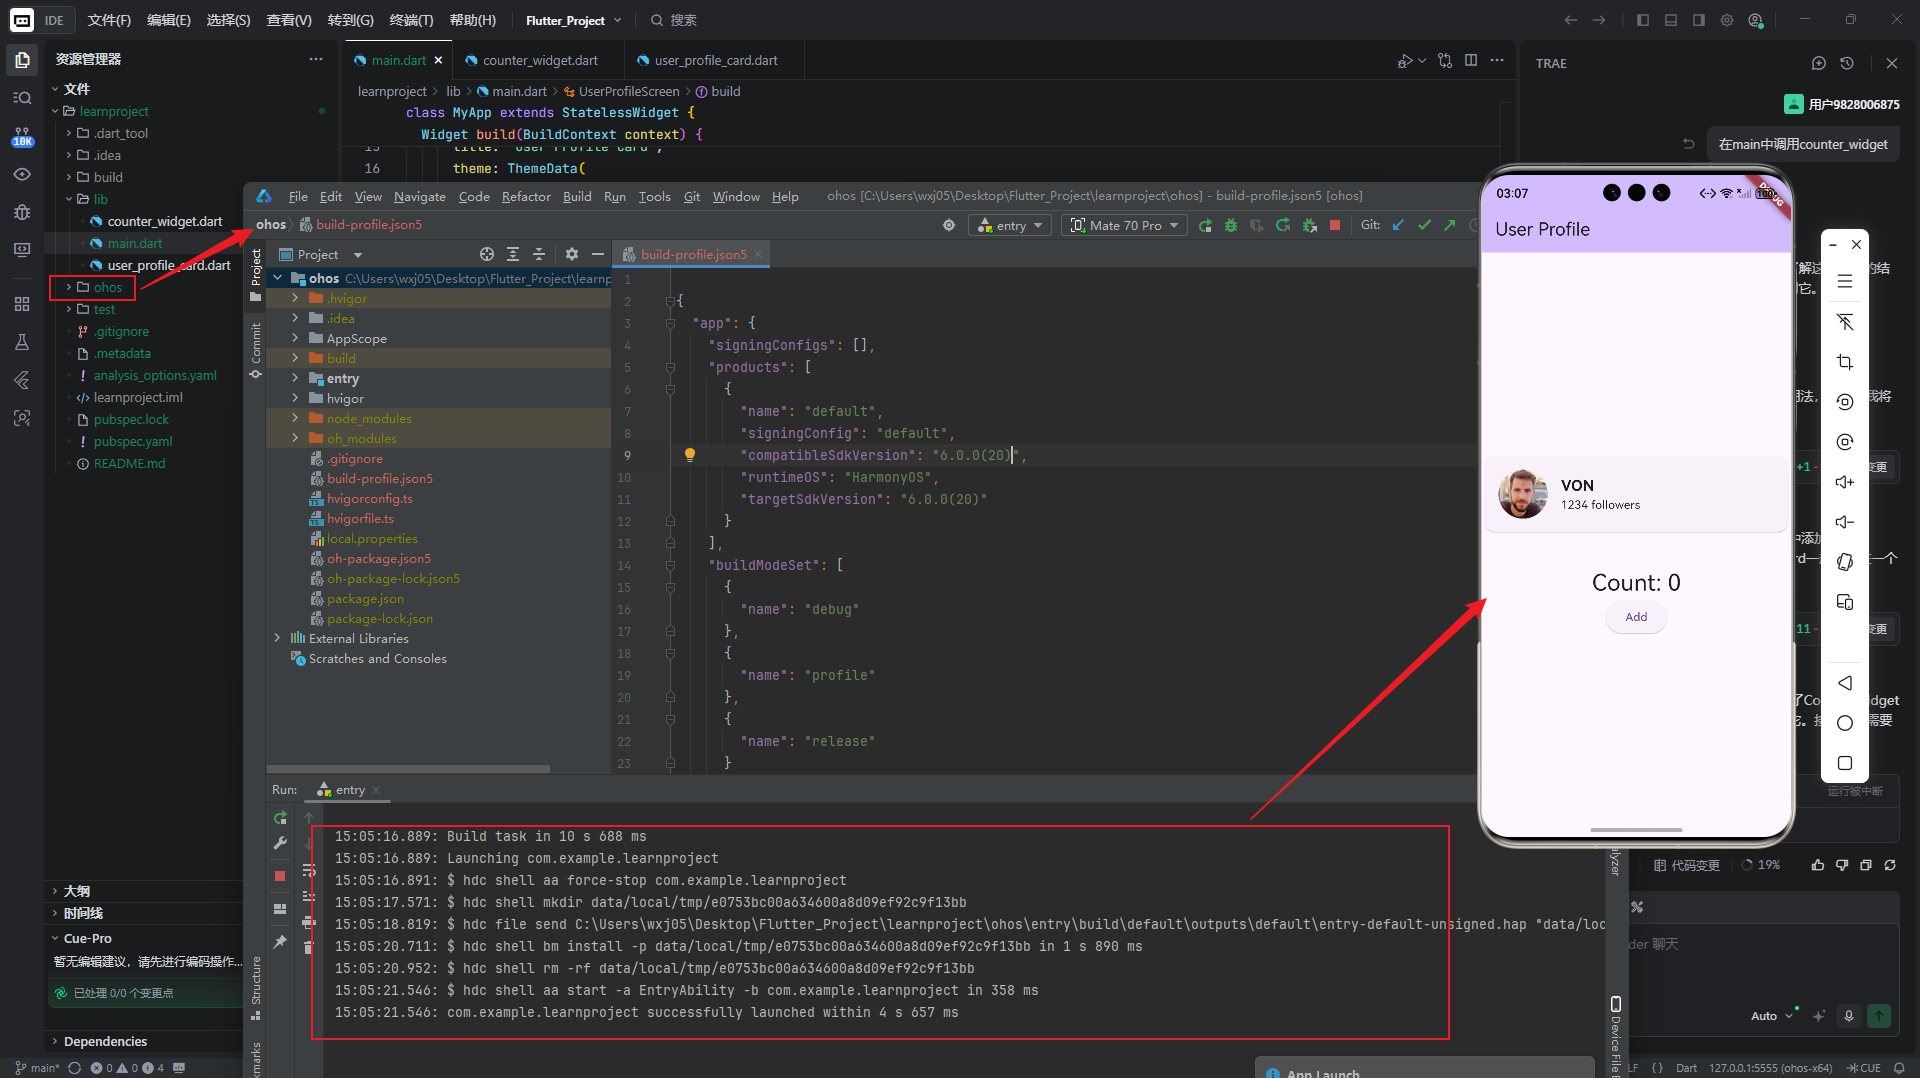This screenshot has width=1920, height=1078.
Task: Open the entry run configuration dropdown
Action: point(1010,226)
